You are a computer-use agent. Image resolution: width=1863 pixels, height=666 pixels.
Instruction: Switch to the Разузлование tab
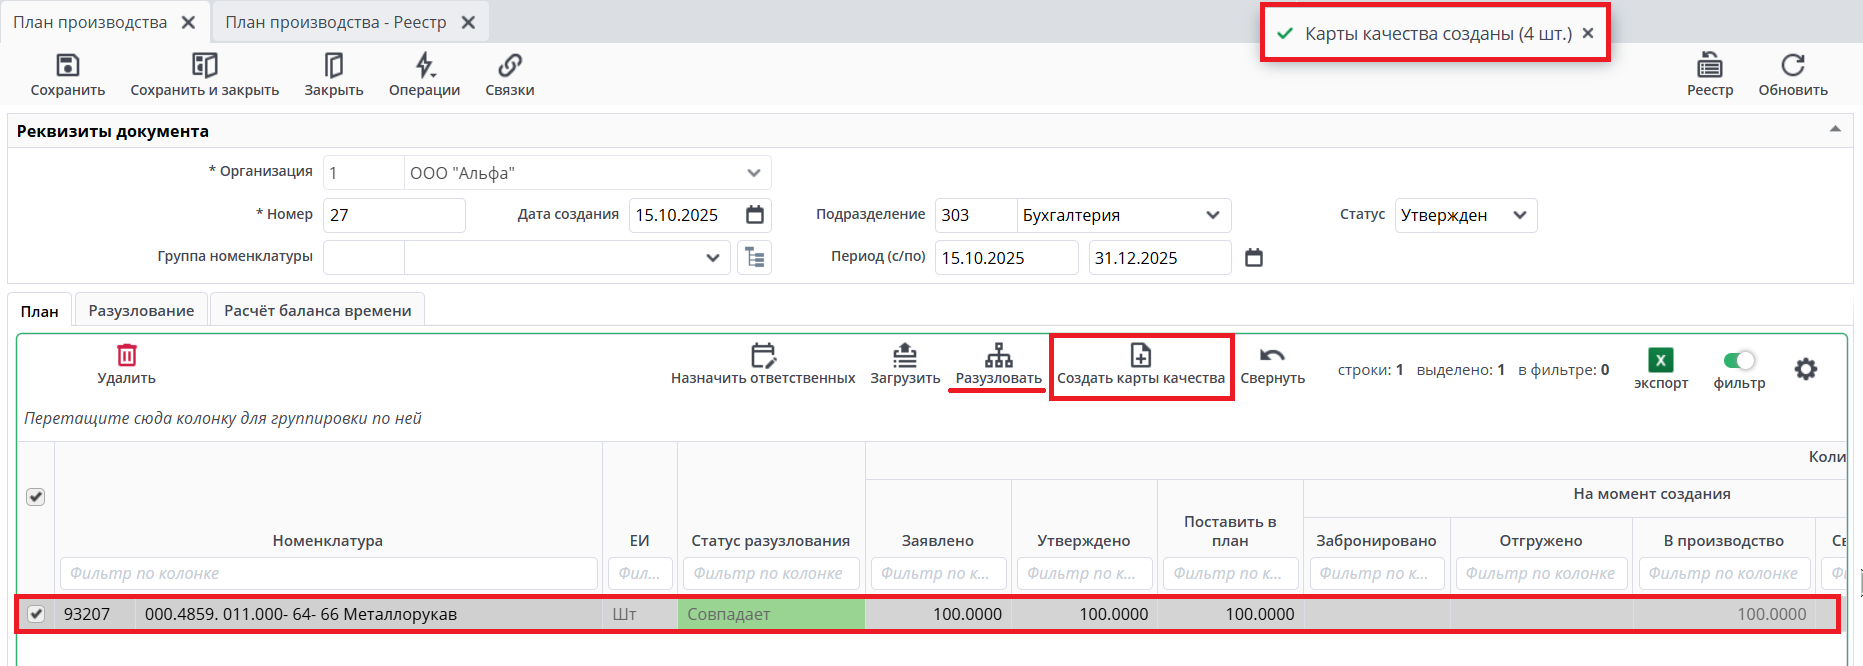click(x=141, y=310)
